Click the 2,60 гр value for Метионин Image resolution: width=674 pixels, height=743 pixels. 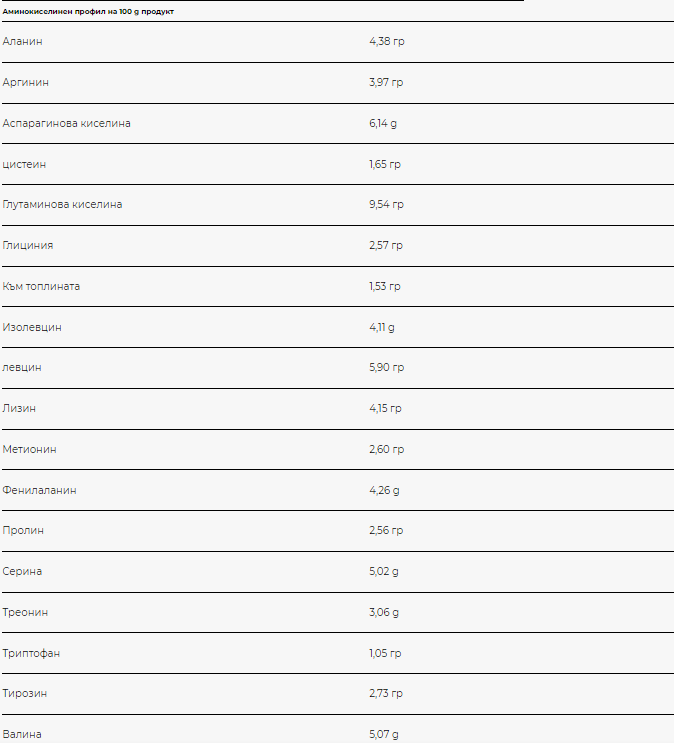click(387, 449)
